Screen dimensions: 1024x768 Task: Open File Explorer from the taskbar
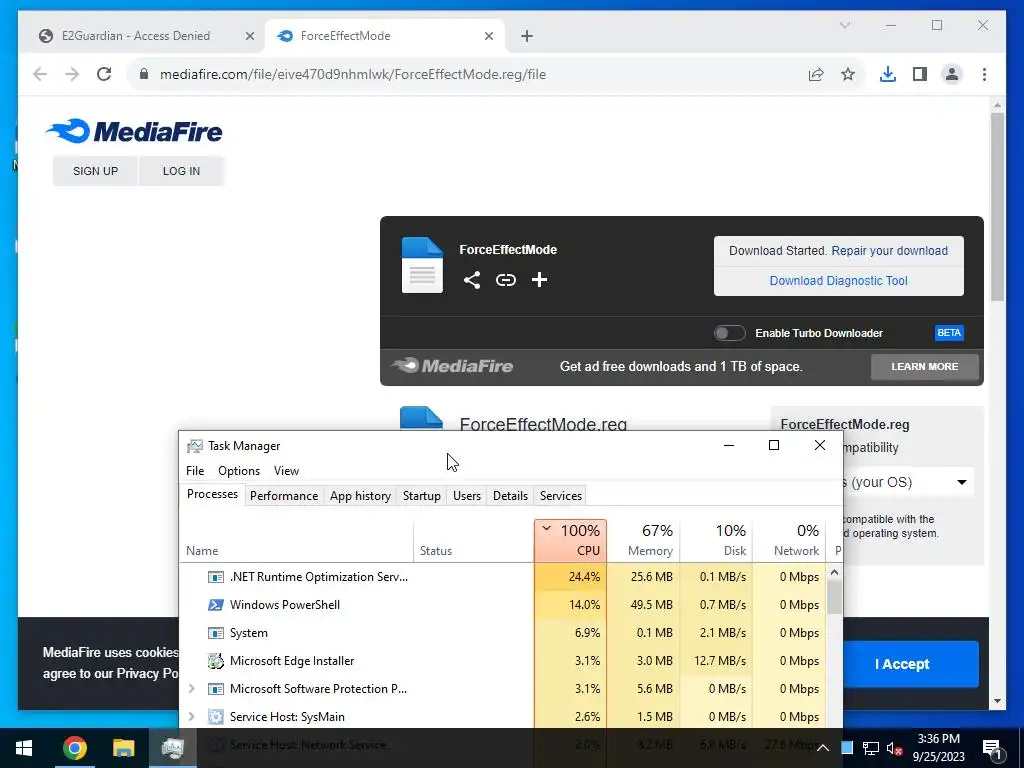point(123,748)
